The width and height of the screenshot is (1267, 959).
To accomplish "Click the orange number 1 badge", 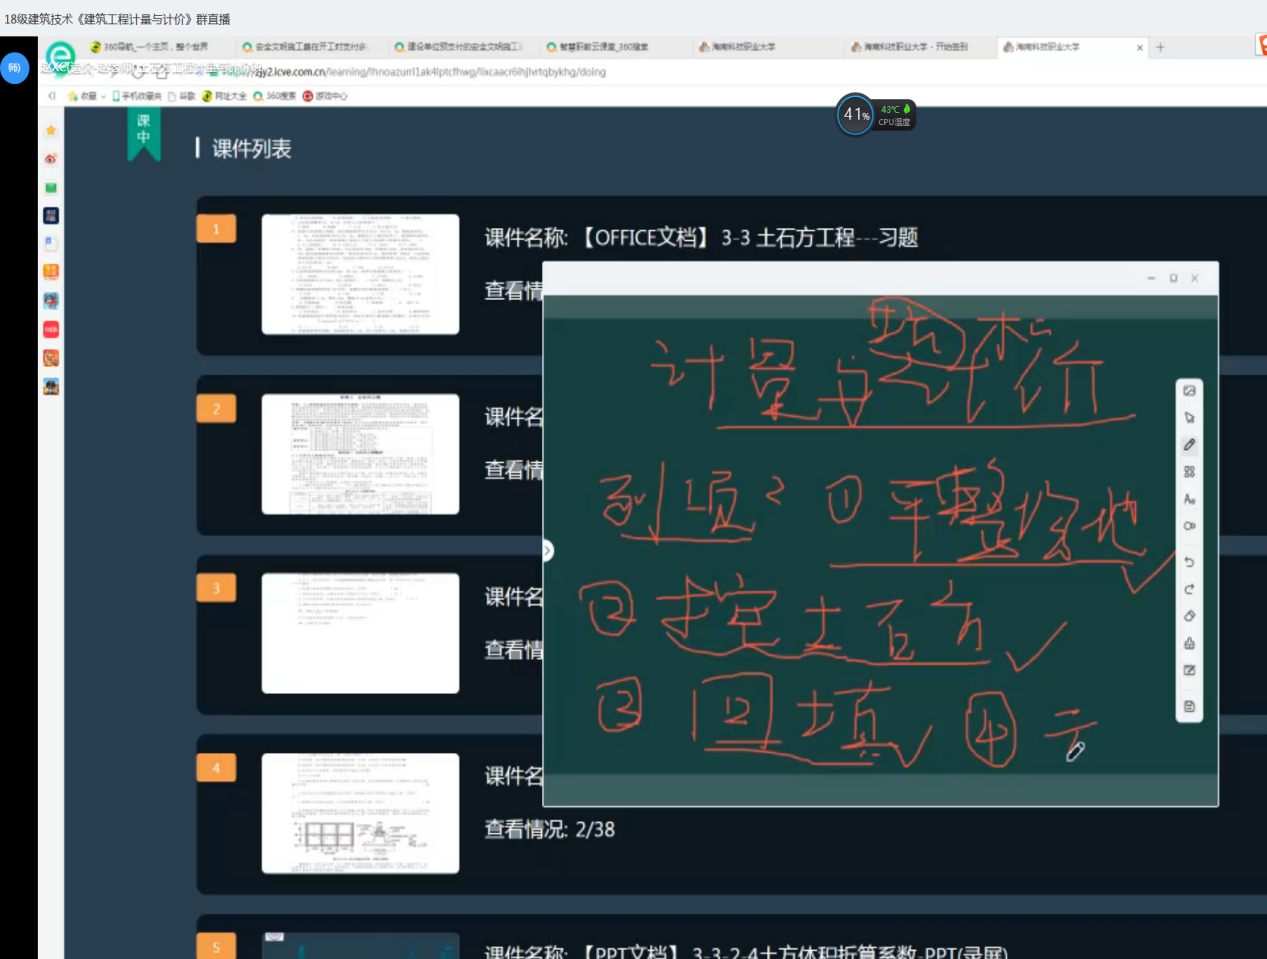I will click(x=216, y=229).
